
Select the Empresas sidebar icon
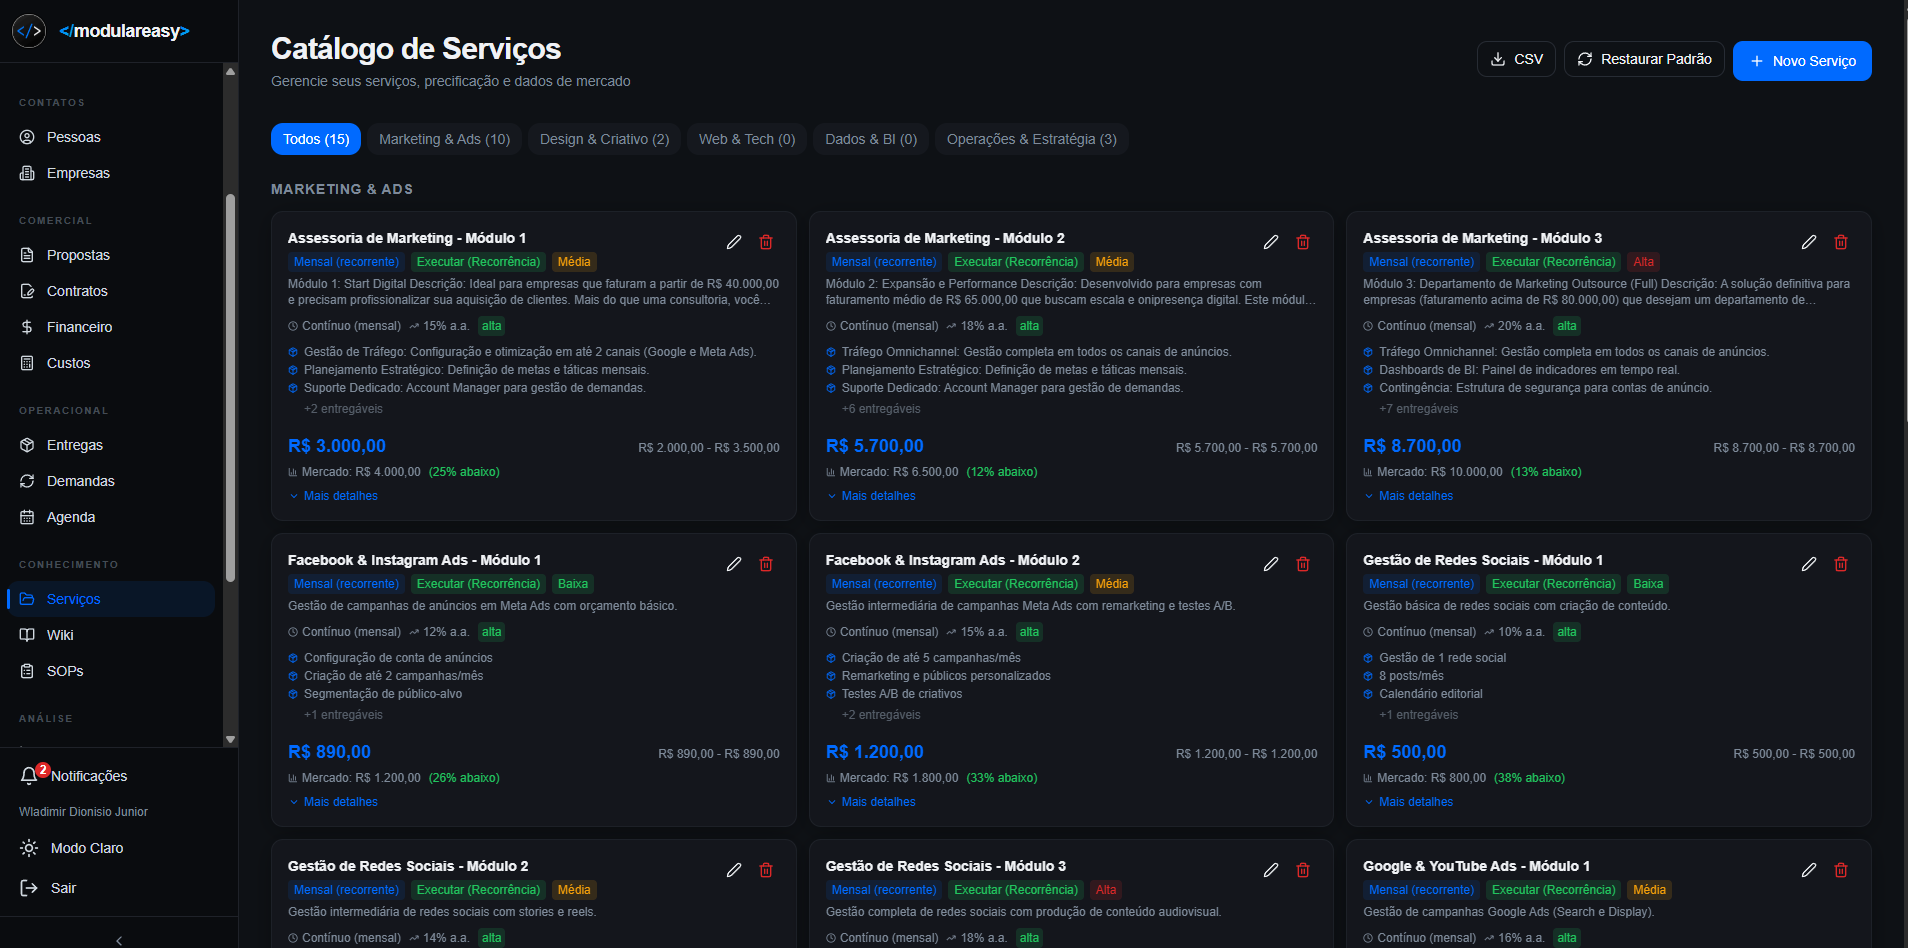pos(78,173)
